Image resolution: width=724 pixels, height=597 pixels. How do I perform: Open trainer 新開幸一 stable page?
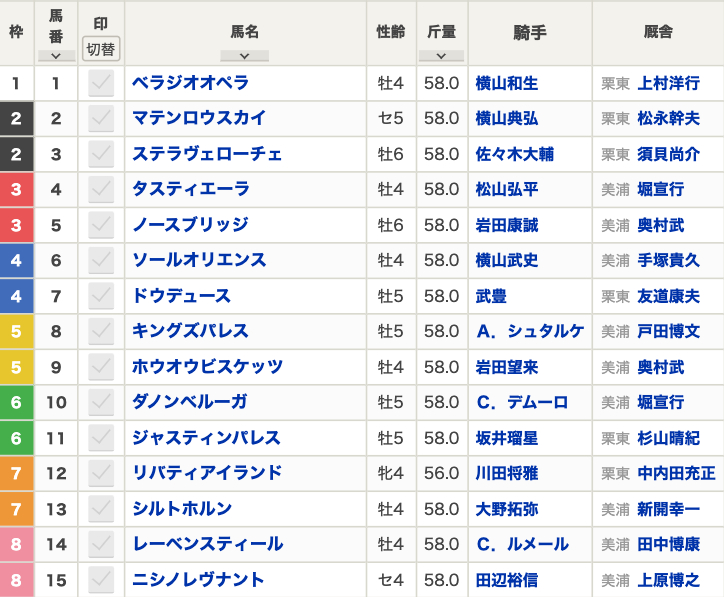pos(669,509)
